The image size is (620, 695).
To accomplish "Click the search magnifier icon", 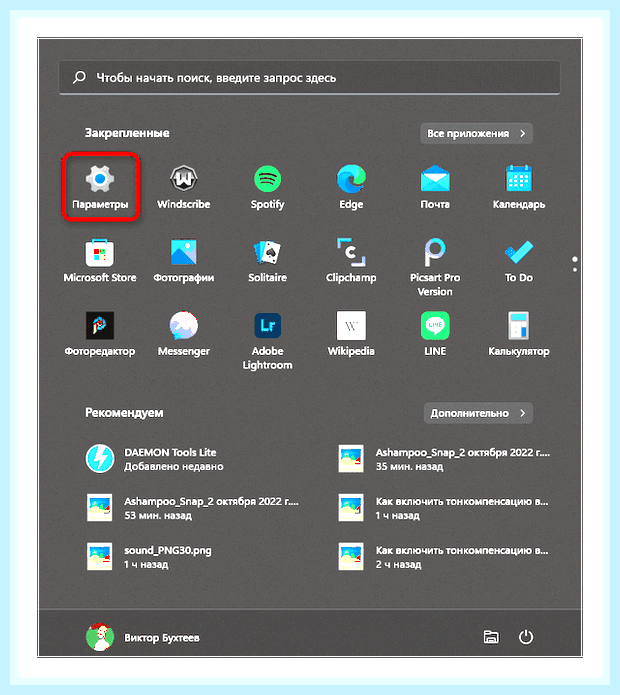I will tap(79, 78).
